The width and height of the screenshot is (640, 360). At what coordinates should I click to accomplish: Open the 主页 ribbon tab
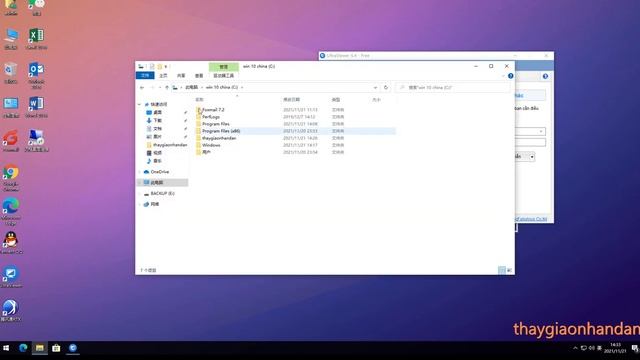pos(163,76)
